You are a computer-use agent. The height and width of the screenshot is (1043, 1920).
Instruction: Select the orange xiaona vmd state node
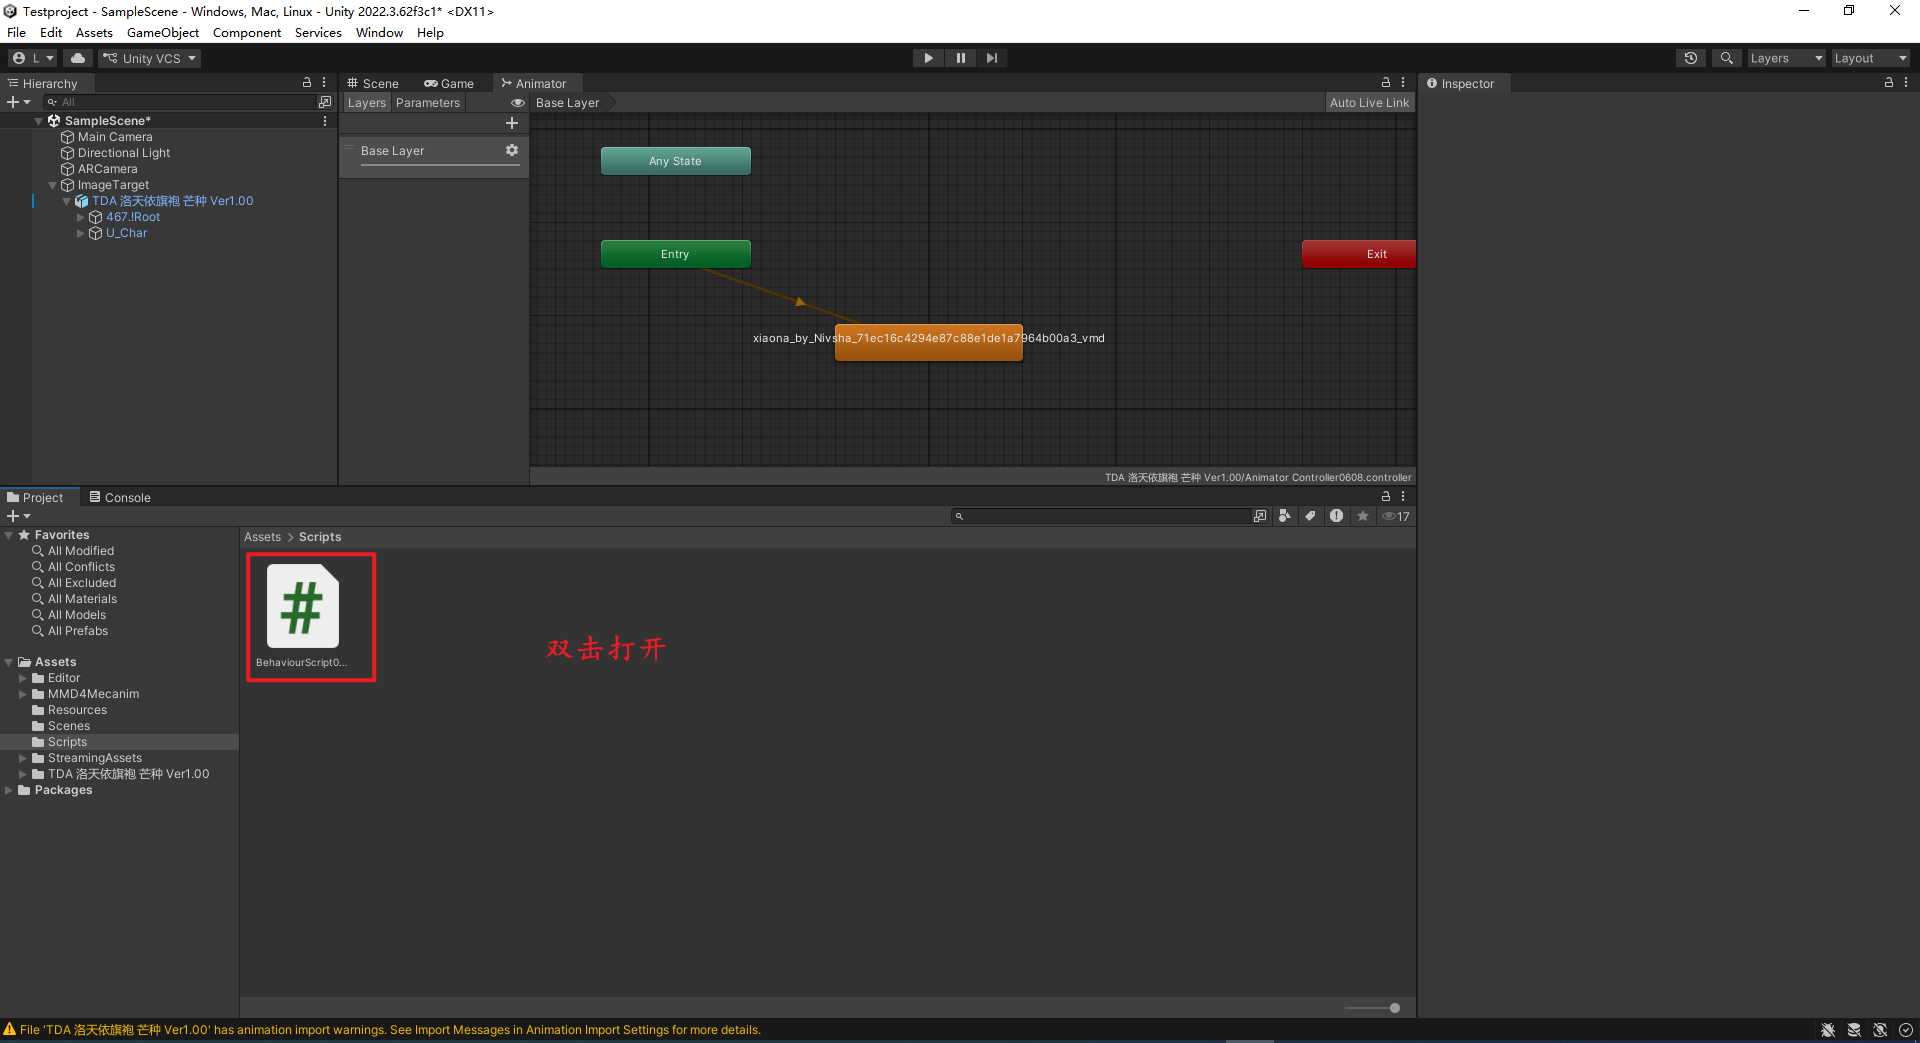pos(929,342)
